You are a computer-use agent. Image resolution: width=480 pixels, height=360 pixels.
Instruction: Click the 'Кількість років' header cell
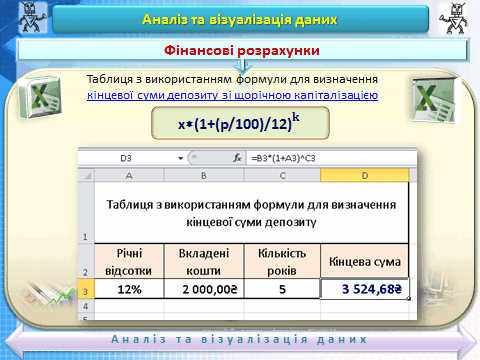(282, 261)
